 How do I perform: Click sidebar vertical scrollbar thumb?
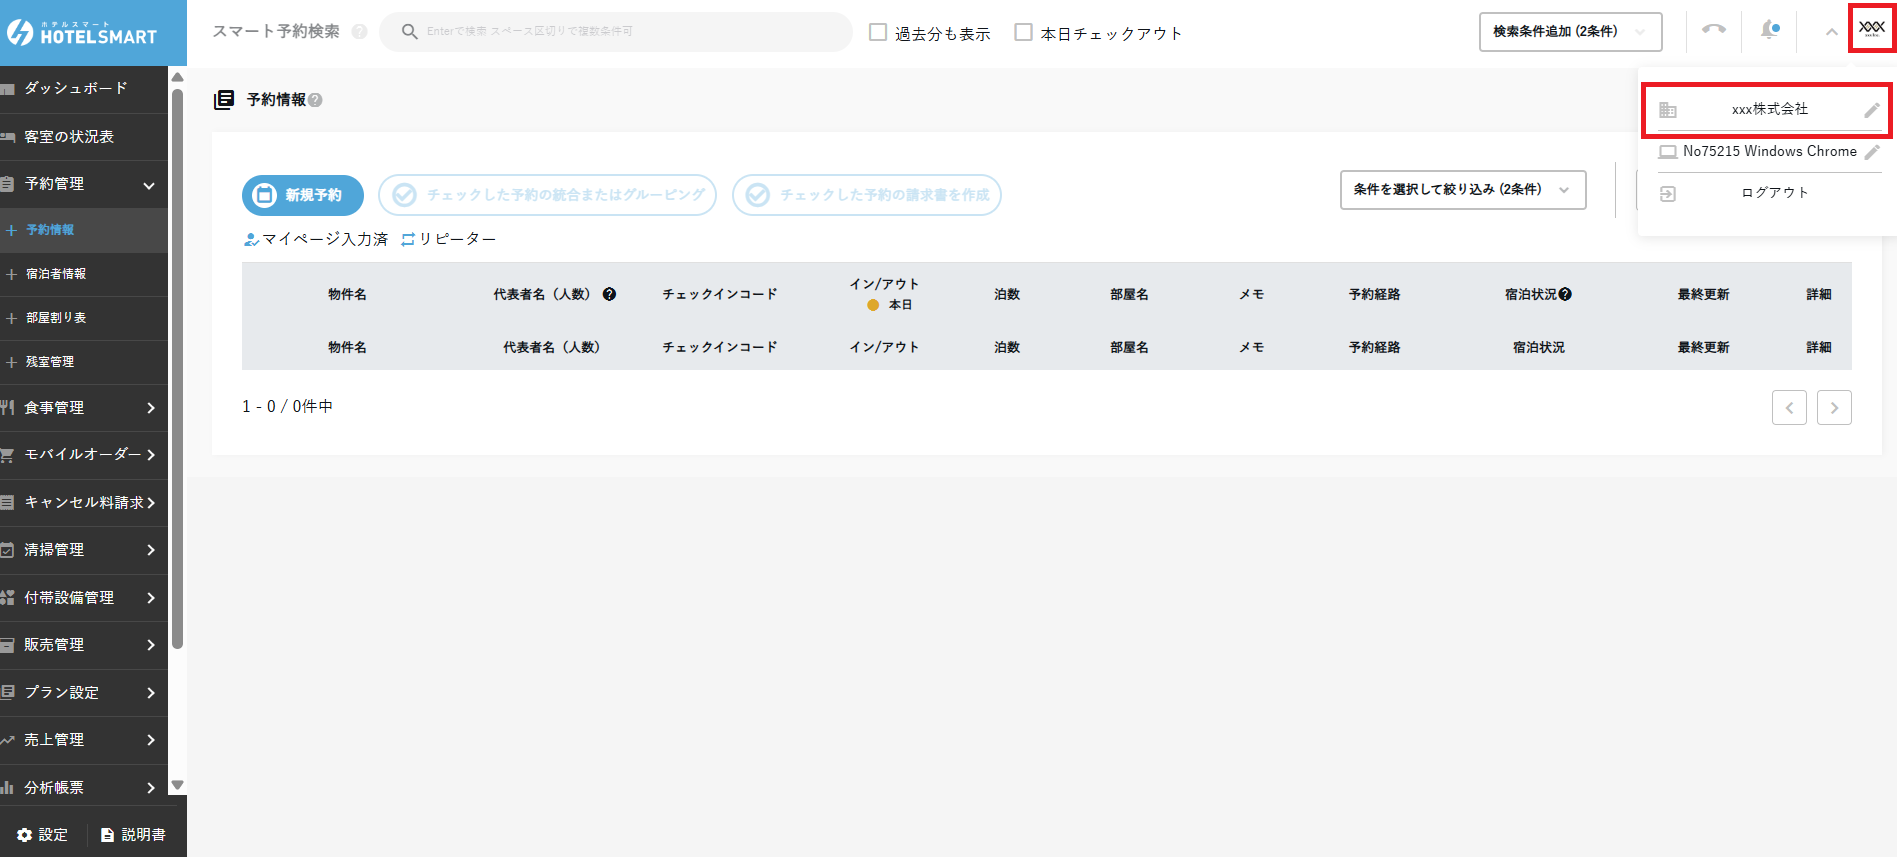(177, 370)
